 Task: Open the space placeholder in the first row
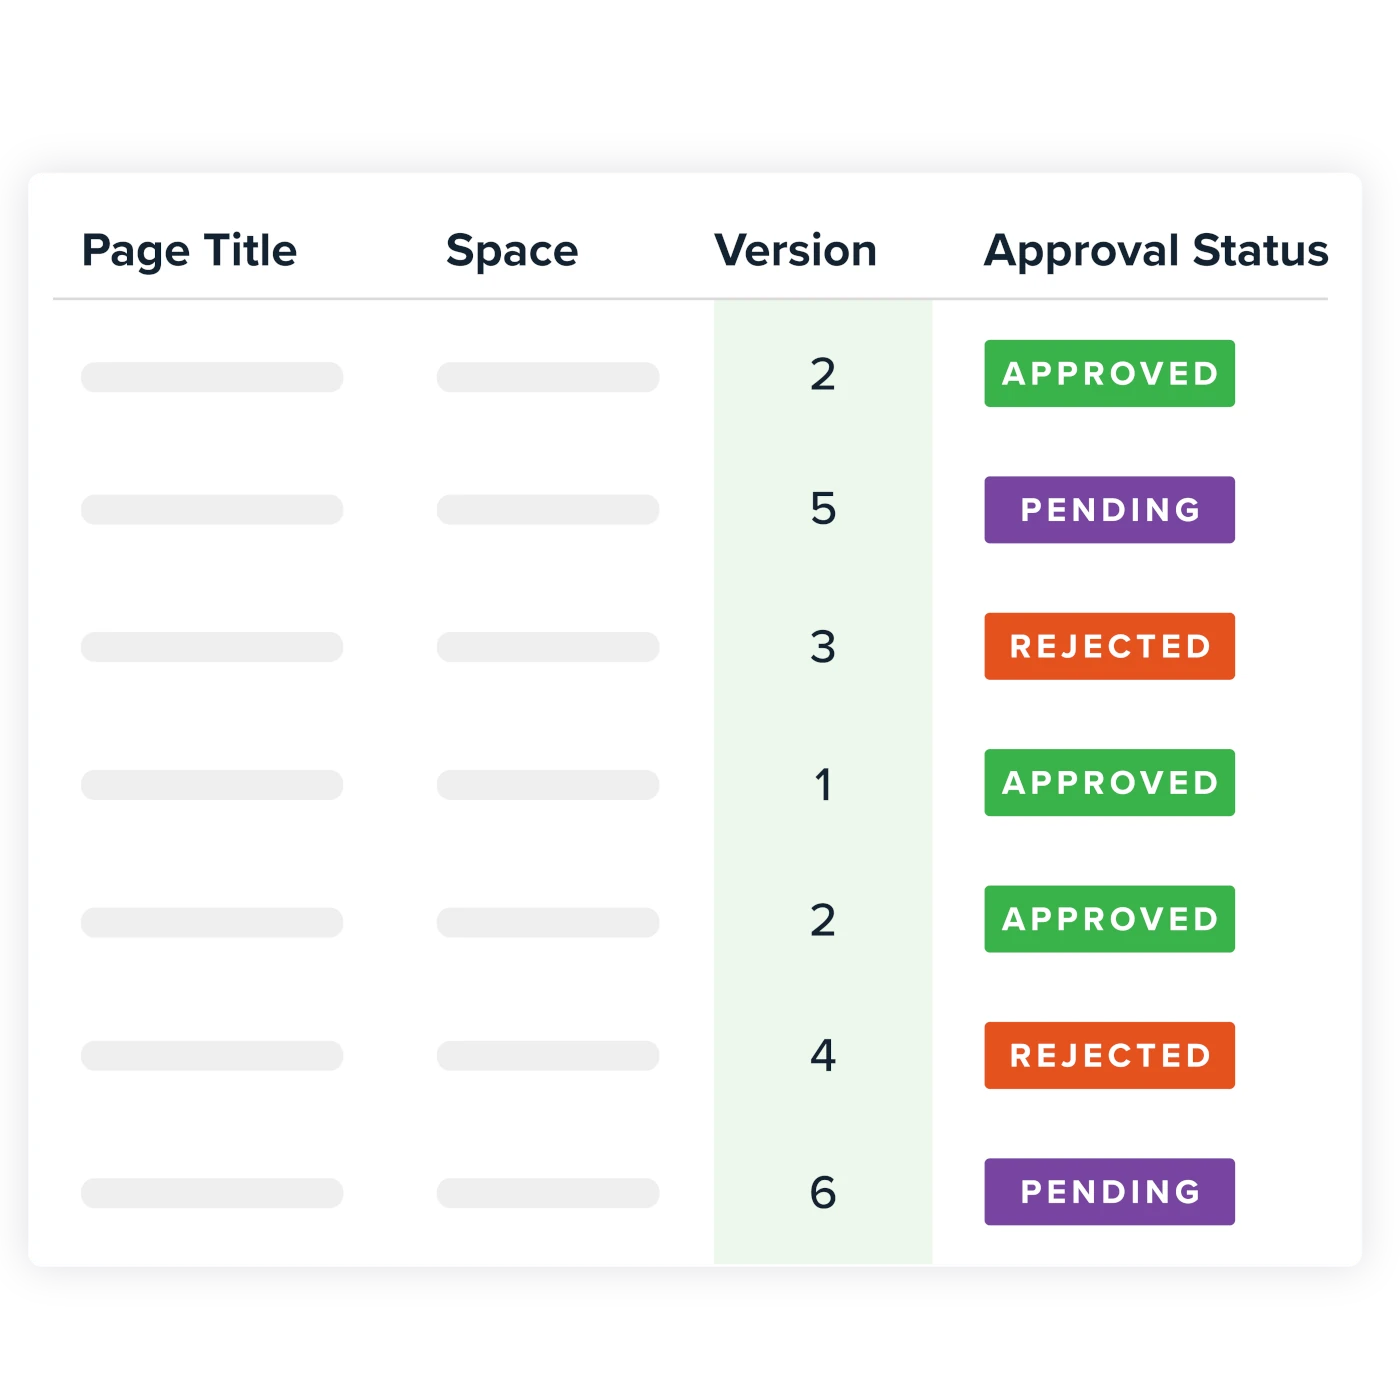click(548, 377)
